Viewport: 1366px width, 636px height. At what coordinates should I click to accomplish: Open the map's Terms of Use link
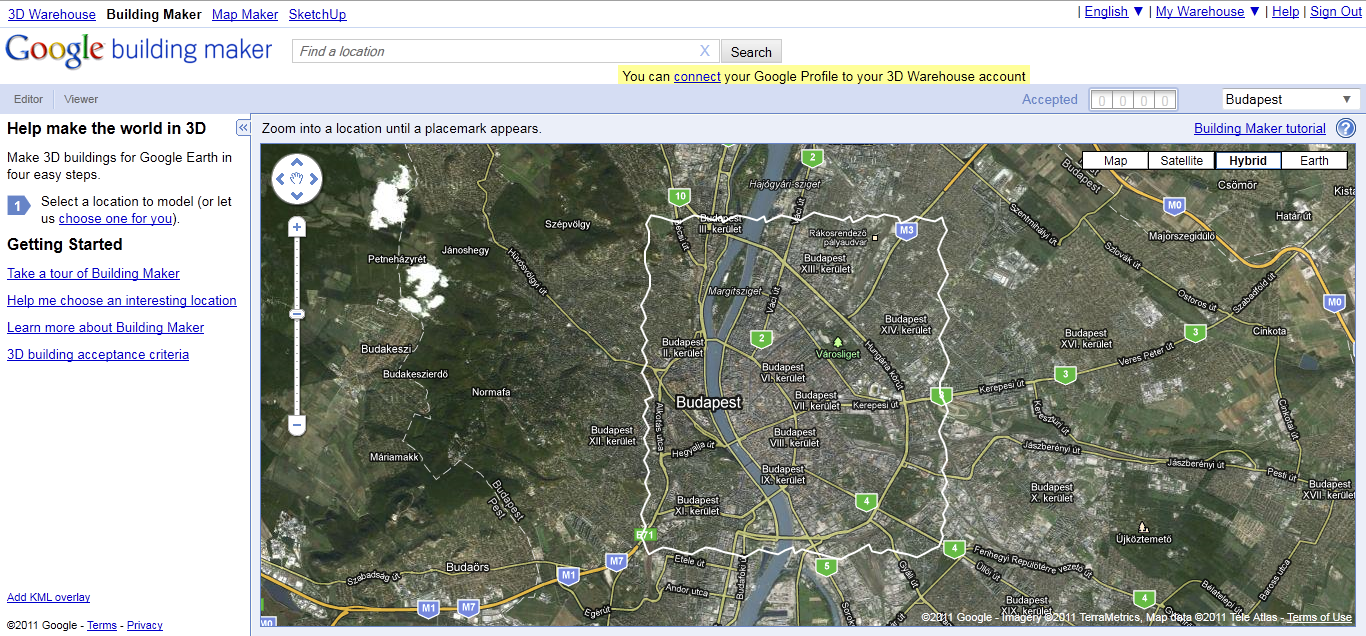(x=1319, y=617)
